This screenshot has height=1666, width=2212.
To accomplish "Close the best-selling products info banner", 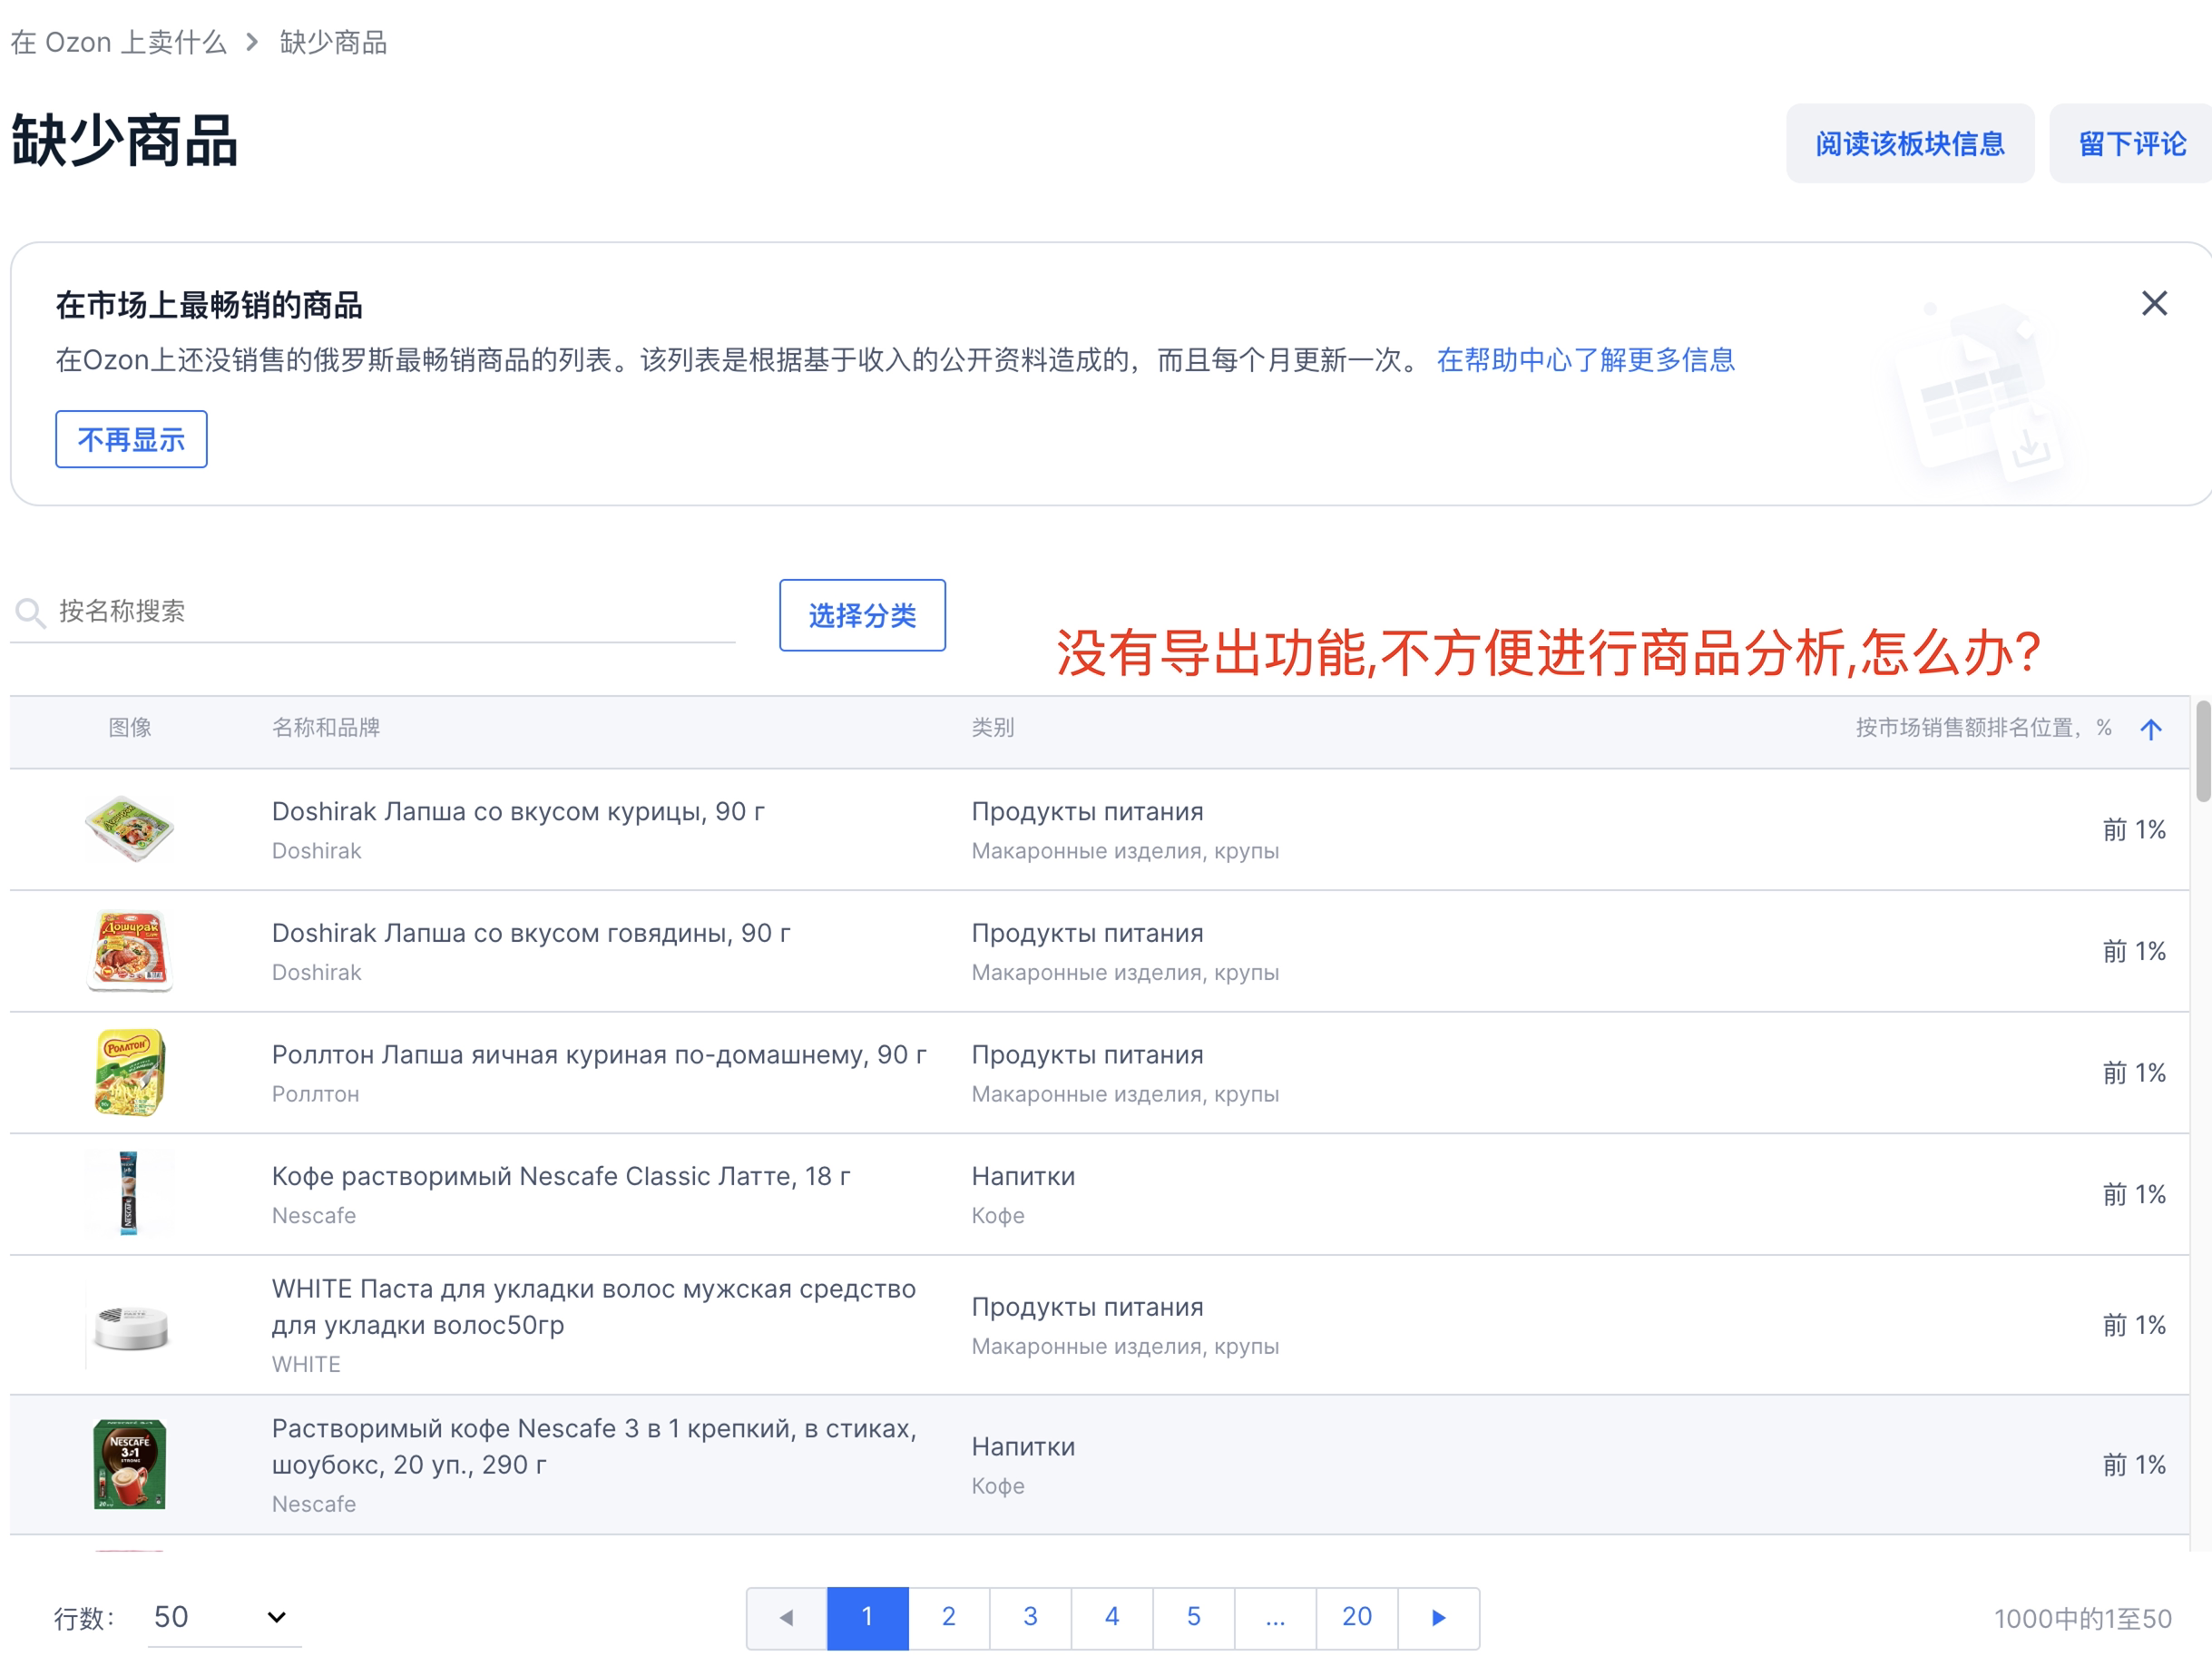I will (x=2154, y=303).
